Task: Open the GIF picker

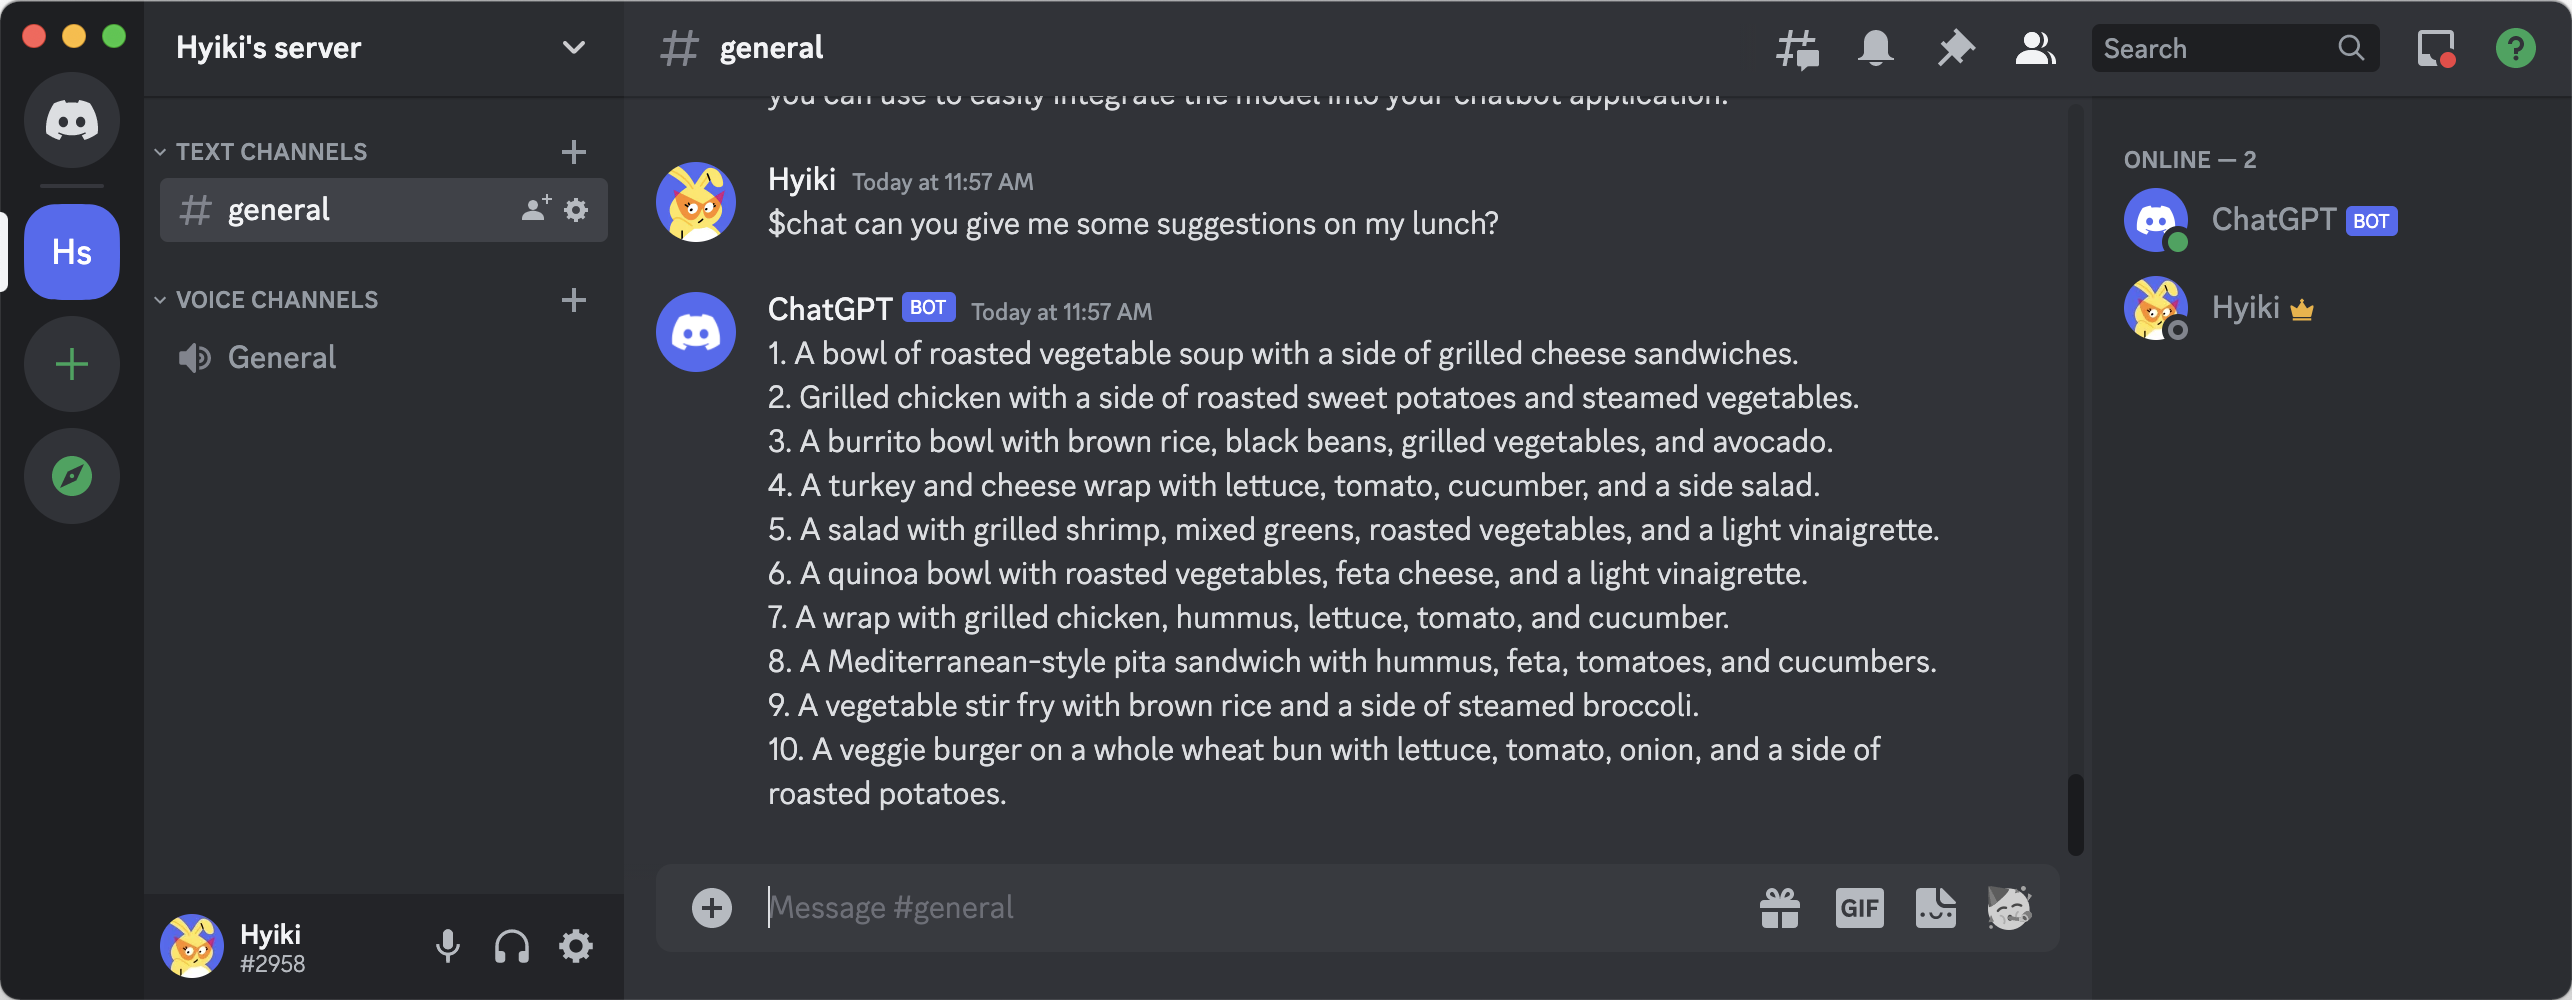Action: coord(1859,908)
